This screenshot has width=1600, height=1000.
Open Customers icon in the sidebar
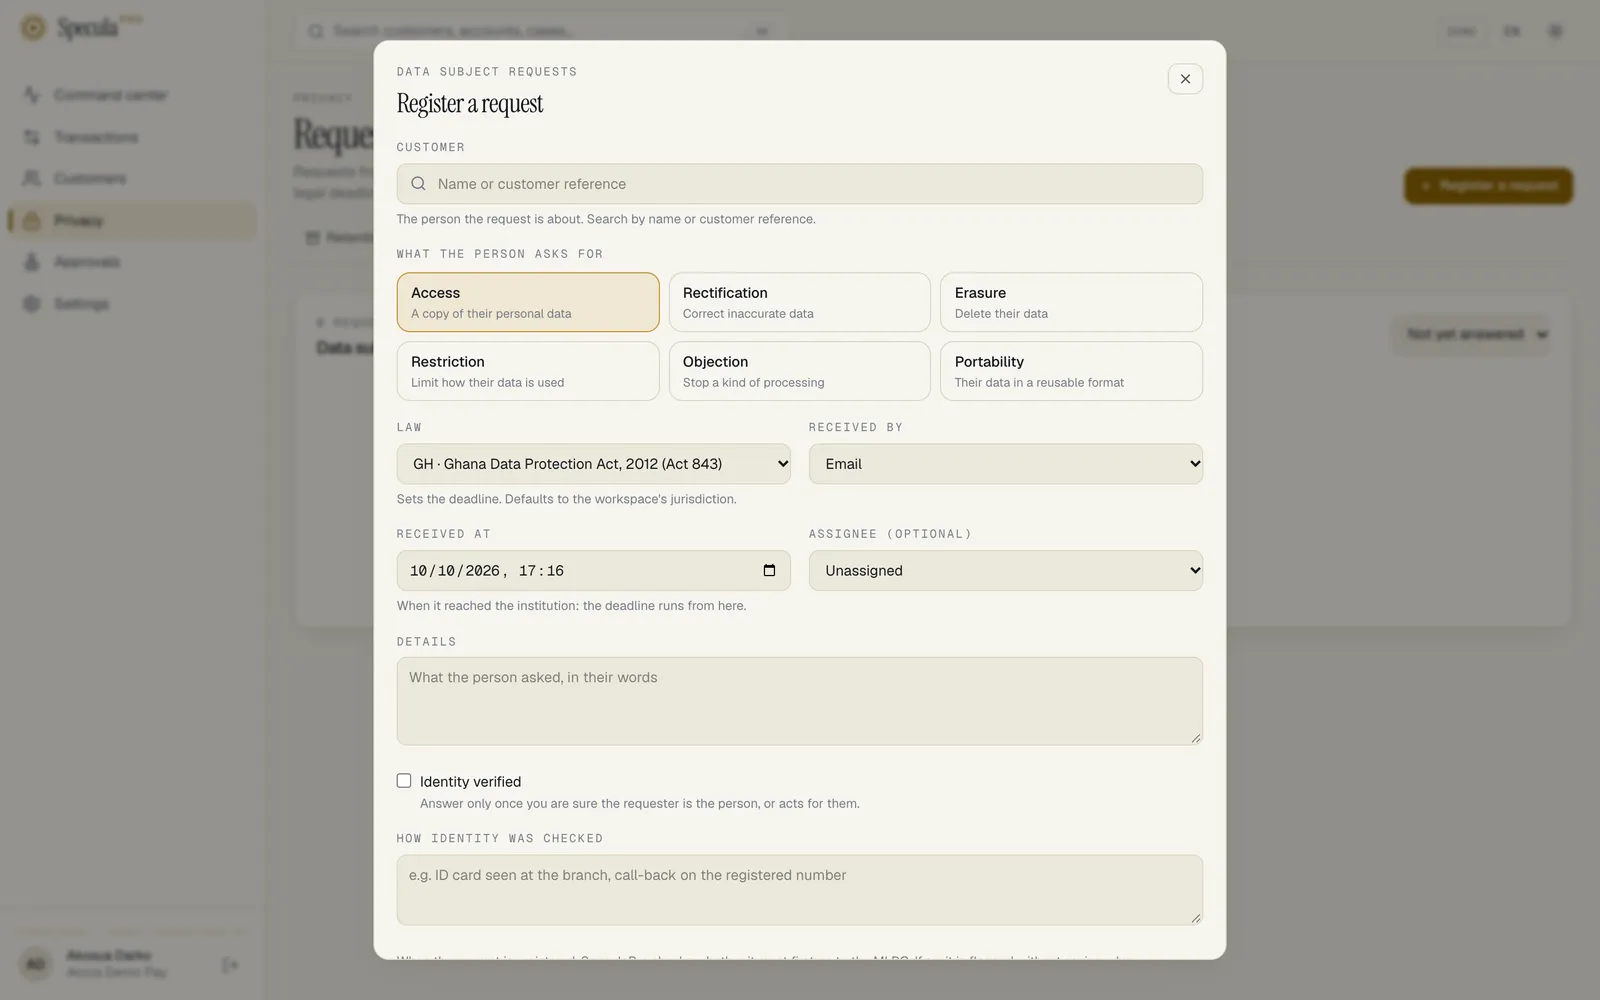pyautogui.click(x=32, y=178)
